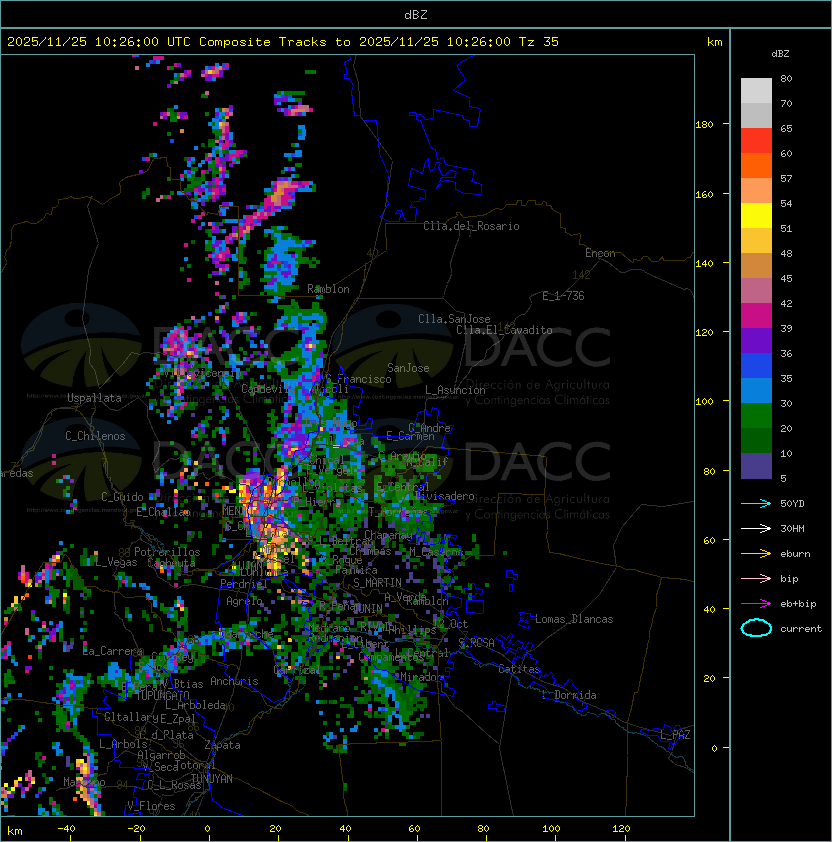This screenshot has height=842, width=832.
Task: Click the 'TUNUYAN' map label
Action: coord(212,779)
